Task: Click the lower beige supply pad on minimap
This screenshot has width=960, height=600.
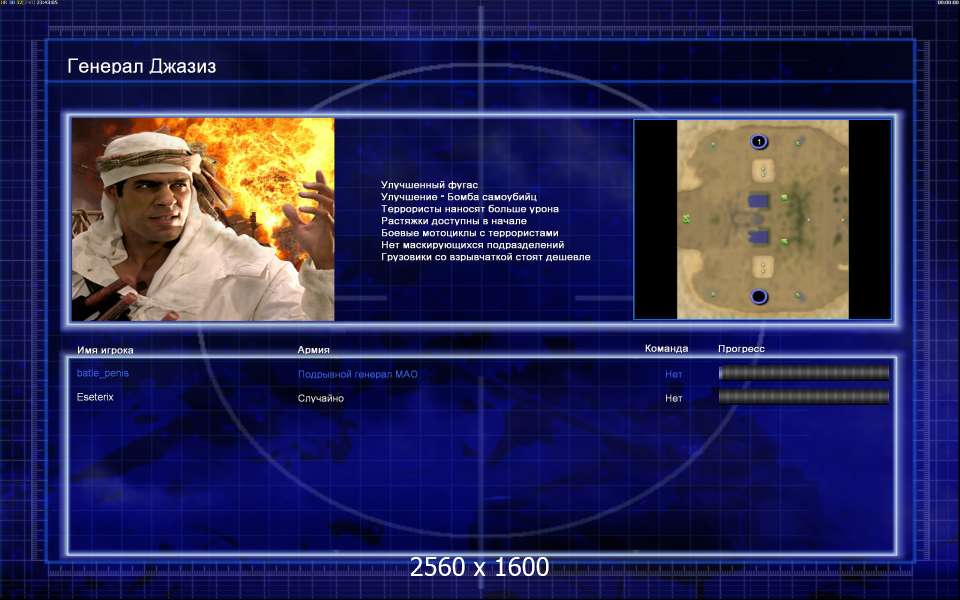Action: point(763,267)
